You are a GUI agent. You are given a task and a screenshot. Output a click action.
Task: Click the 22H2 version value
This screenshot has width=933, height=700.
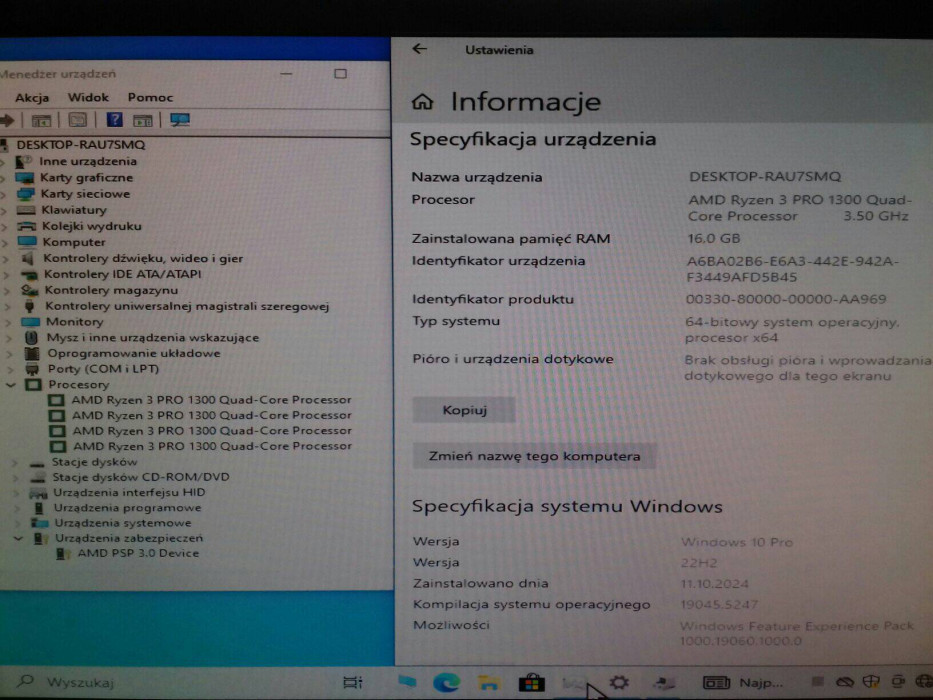pos(699,563)
